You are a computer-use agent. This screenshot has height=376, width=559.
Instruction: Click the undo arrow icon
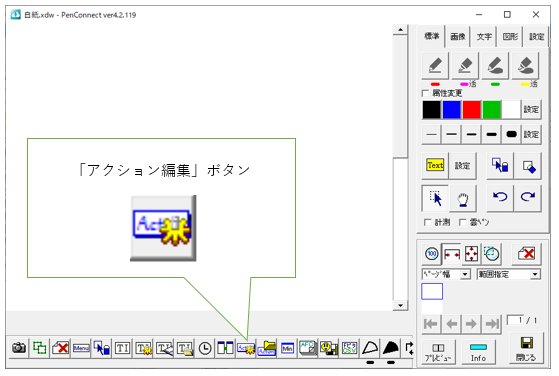[500, 197]
